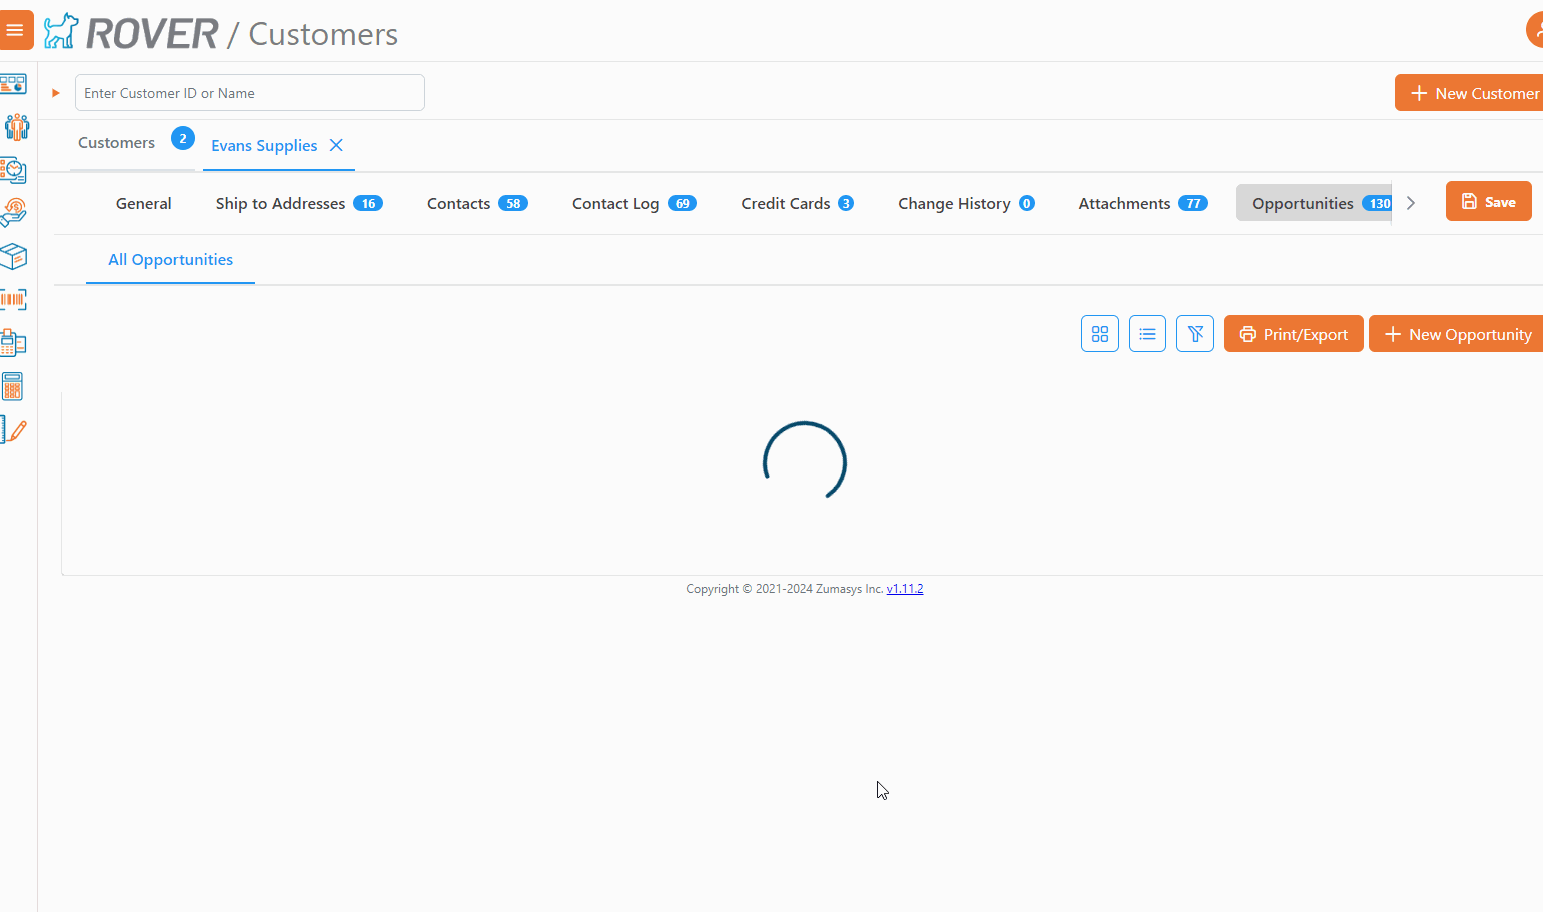Click the New Opportunity button

pos(1457,334)
